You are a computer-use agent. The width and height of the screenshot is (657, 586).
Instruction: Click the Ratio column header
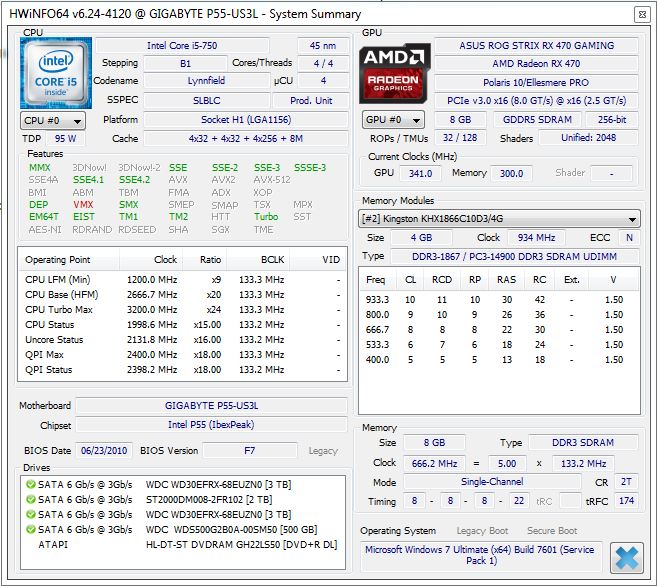[x=205, y=260]
